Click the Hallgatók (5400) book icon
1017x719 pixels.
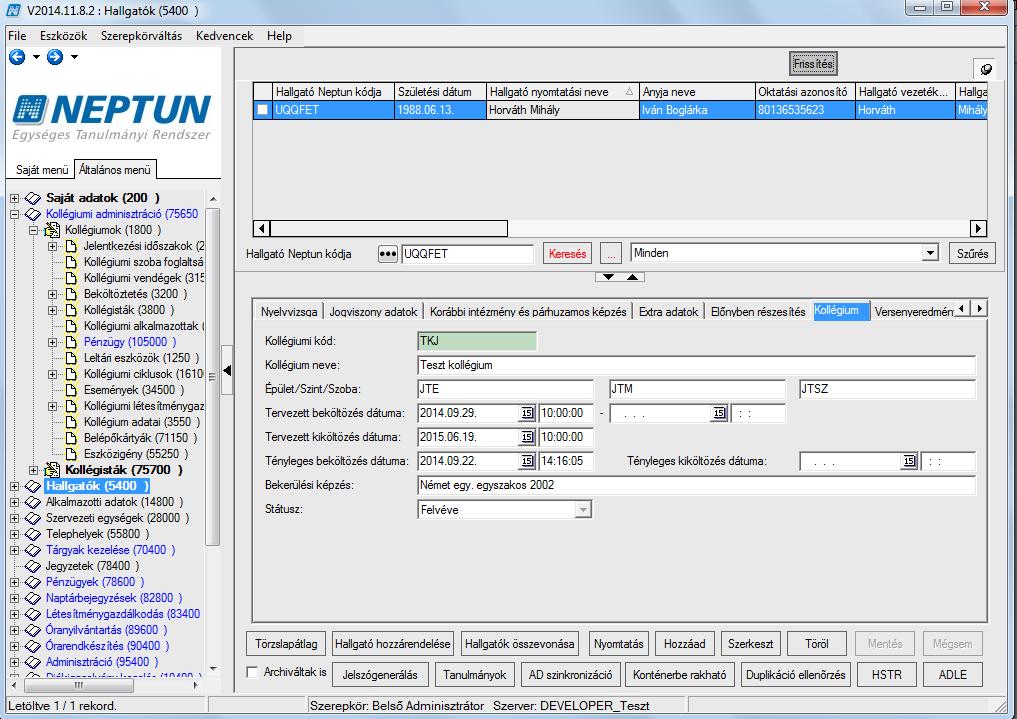pos(33,486)
